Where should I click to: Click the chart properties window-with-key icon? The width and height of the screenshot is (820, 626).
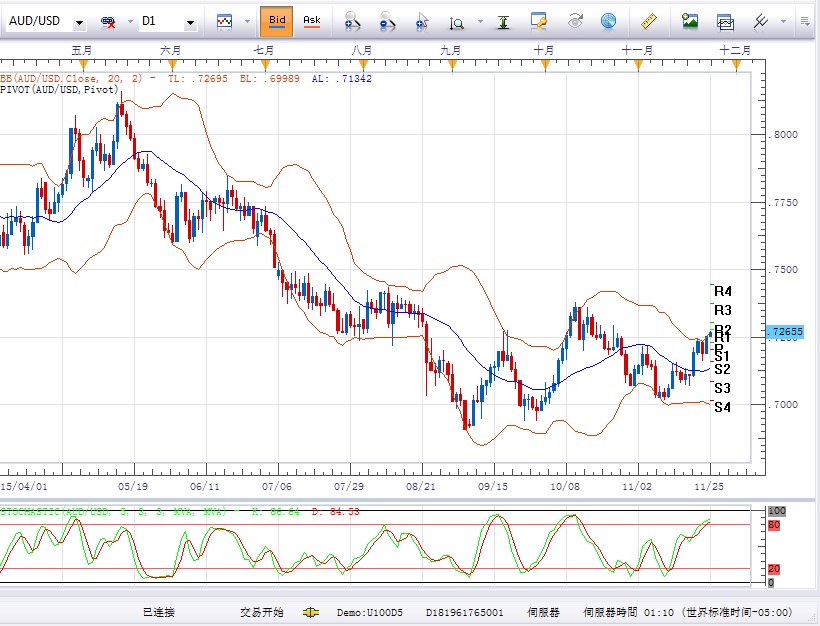[539, 20]
